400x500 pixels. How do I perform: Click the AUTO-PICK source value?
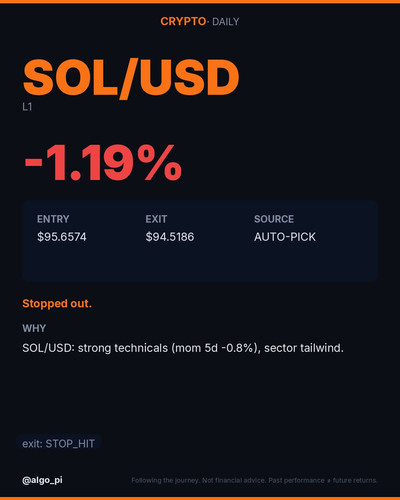pyautogui.click(x=285, y=237)
